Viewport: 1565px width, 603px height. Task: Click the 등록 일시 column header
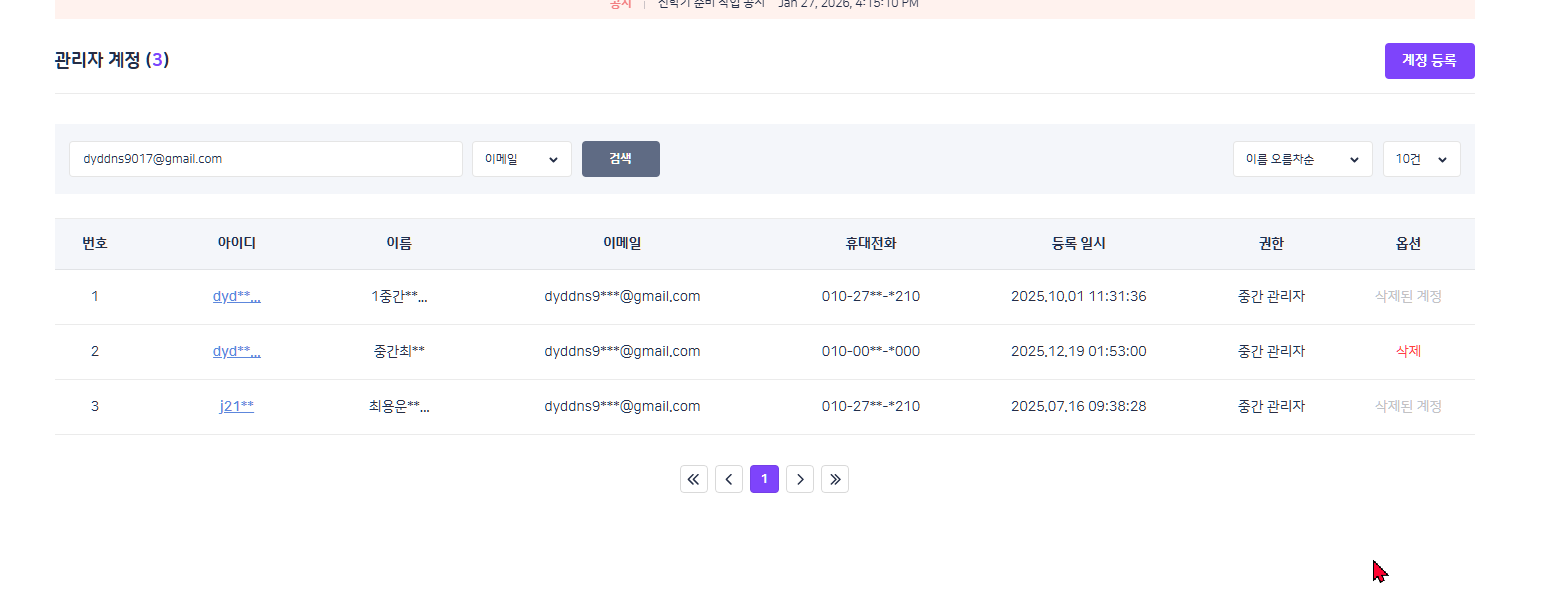pos(1078,243)
